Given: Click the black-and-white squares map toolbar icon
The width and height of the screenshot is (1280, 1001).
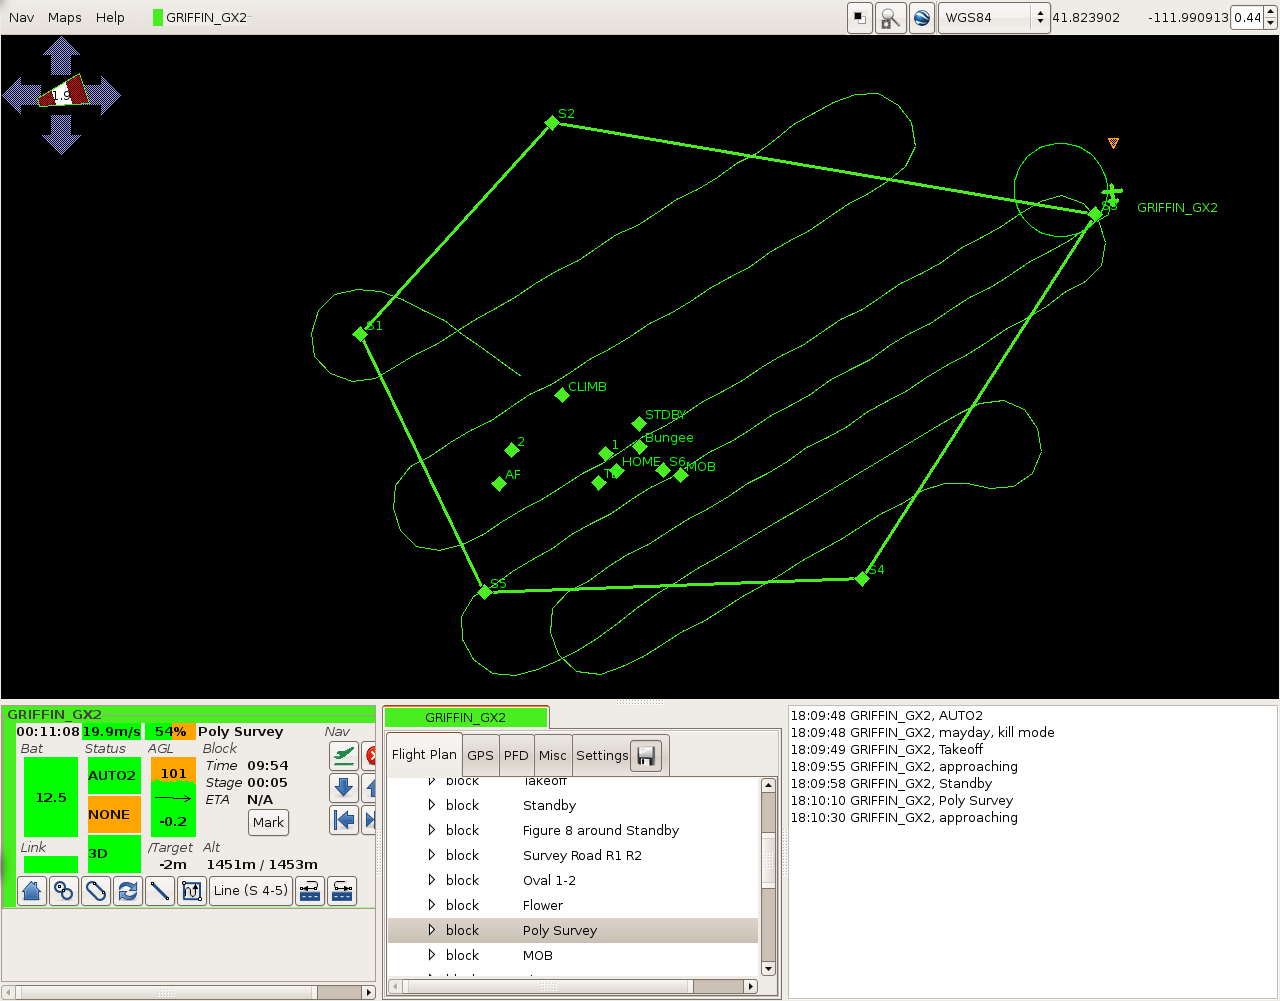Looking at the screenshot, I should (859, 18).
